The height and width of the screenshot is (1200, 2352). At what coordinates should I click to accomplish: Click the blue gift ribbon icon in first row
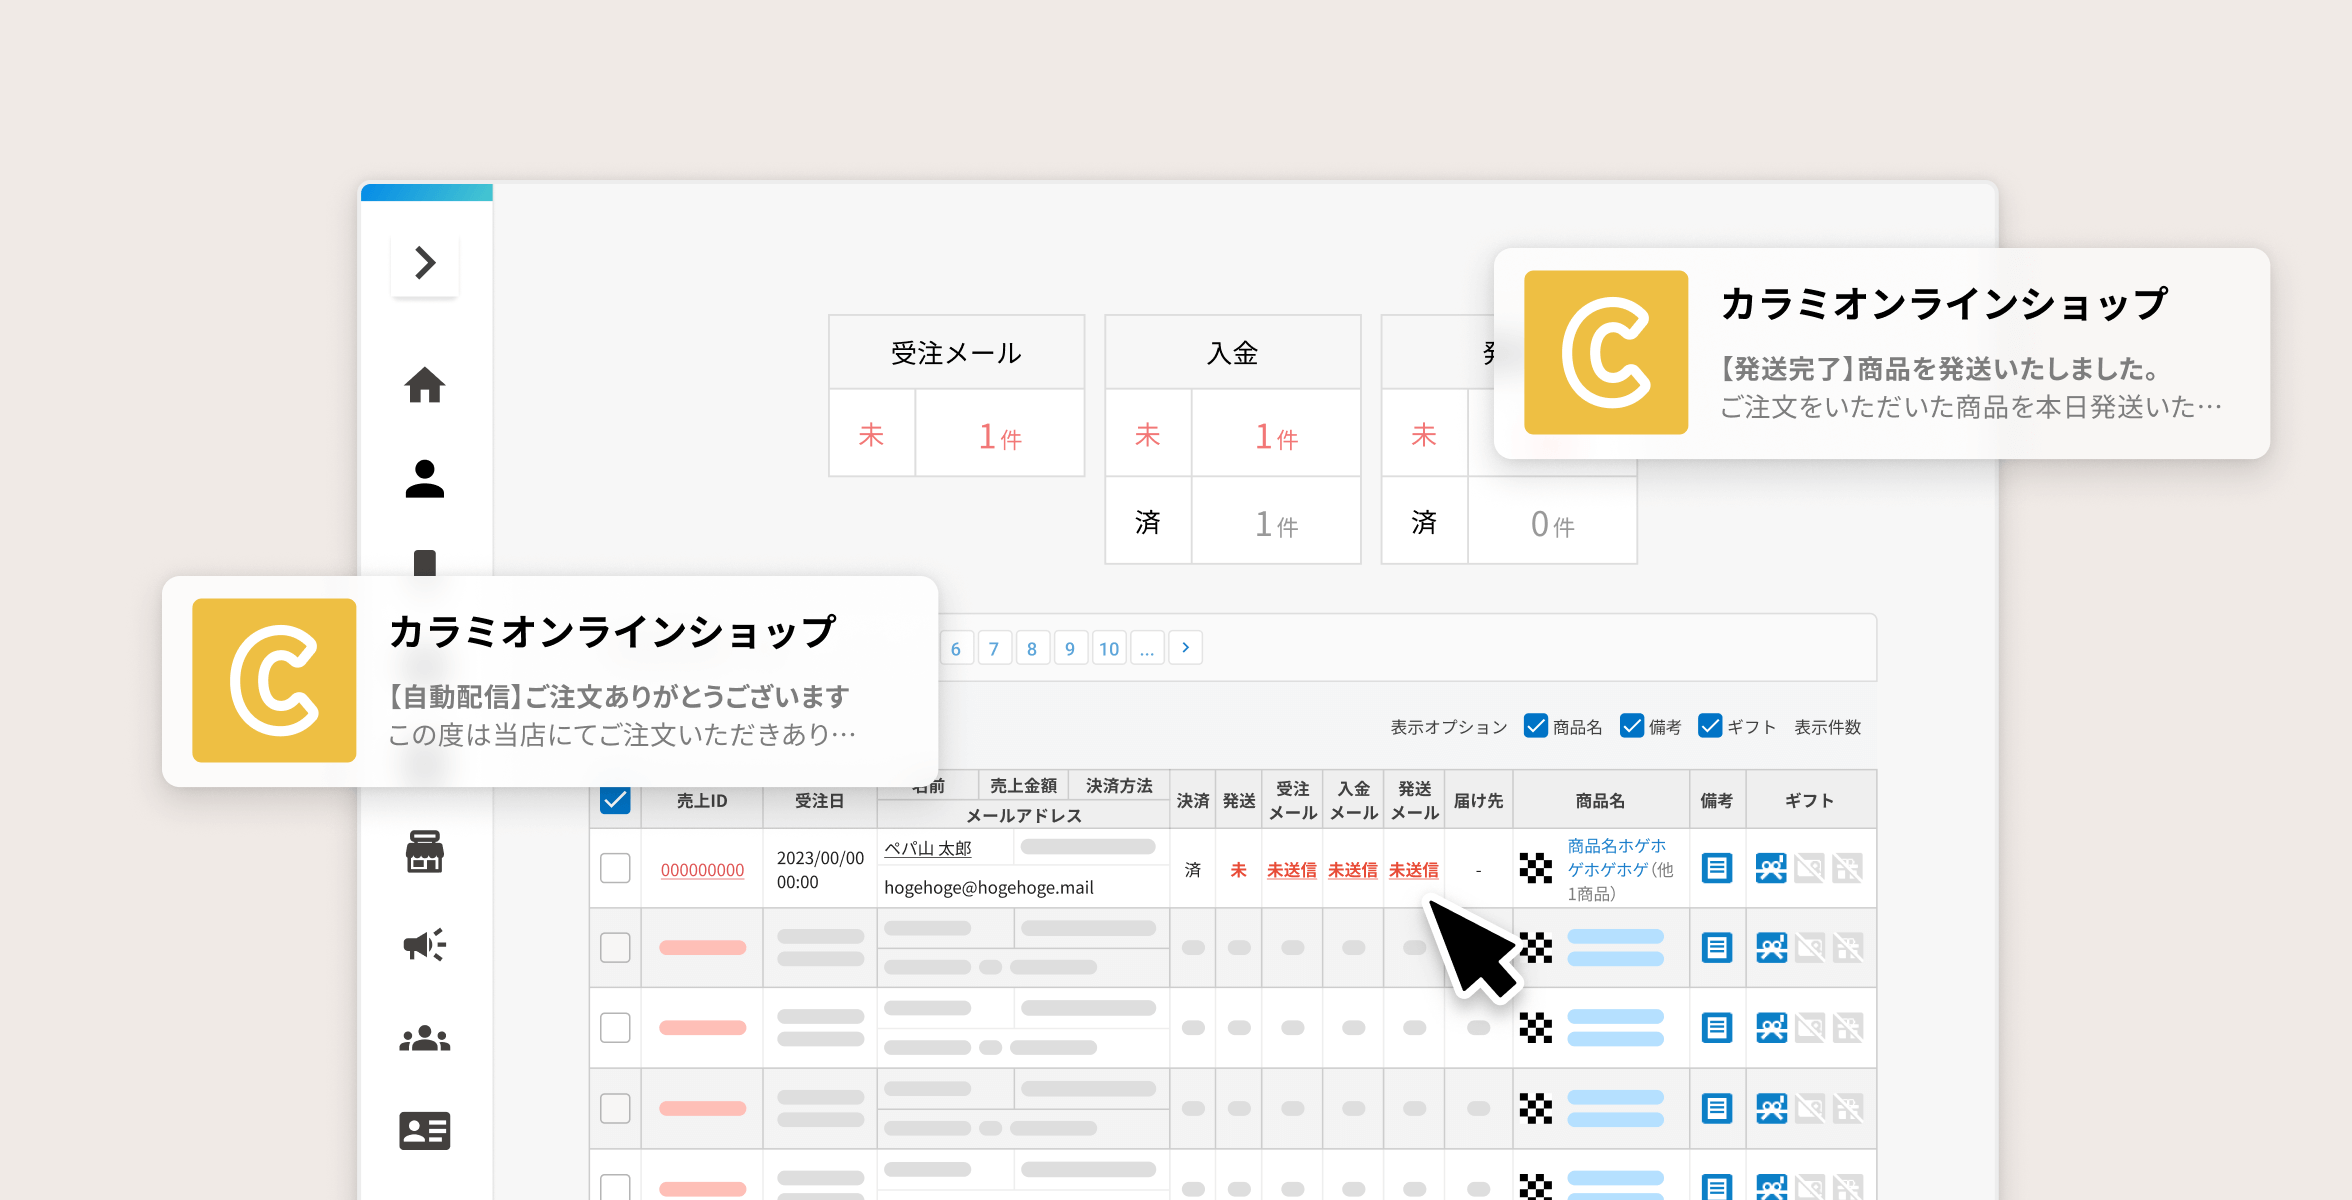[x=1771, y=868]
